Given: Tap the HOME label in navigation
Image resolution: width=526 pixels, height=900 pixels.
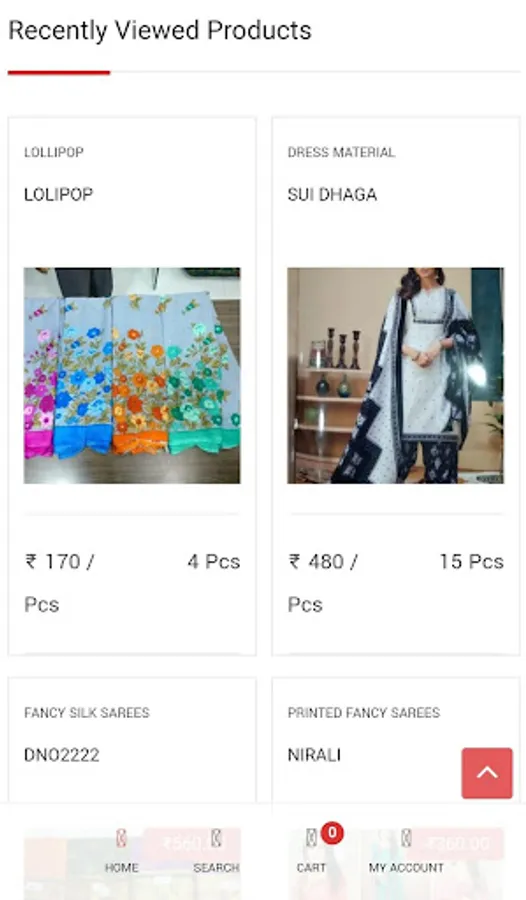Looking at the screenshot, I should [x=121, y=867].
